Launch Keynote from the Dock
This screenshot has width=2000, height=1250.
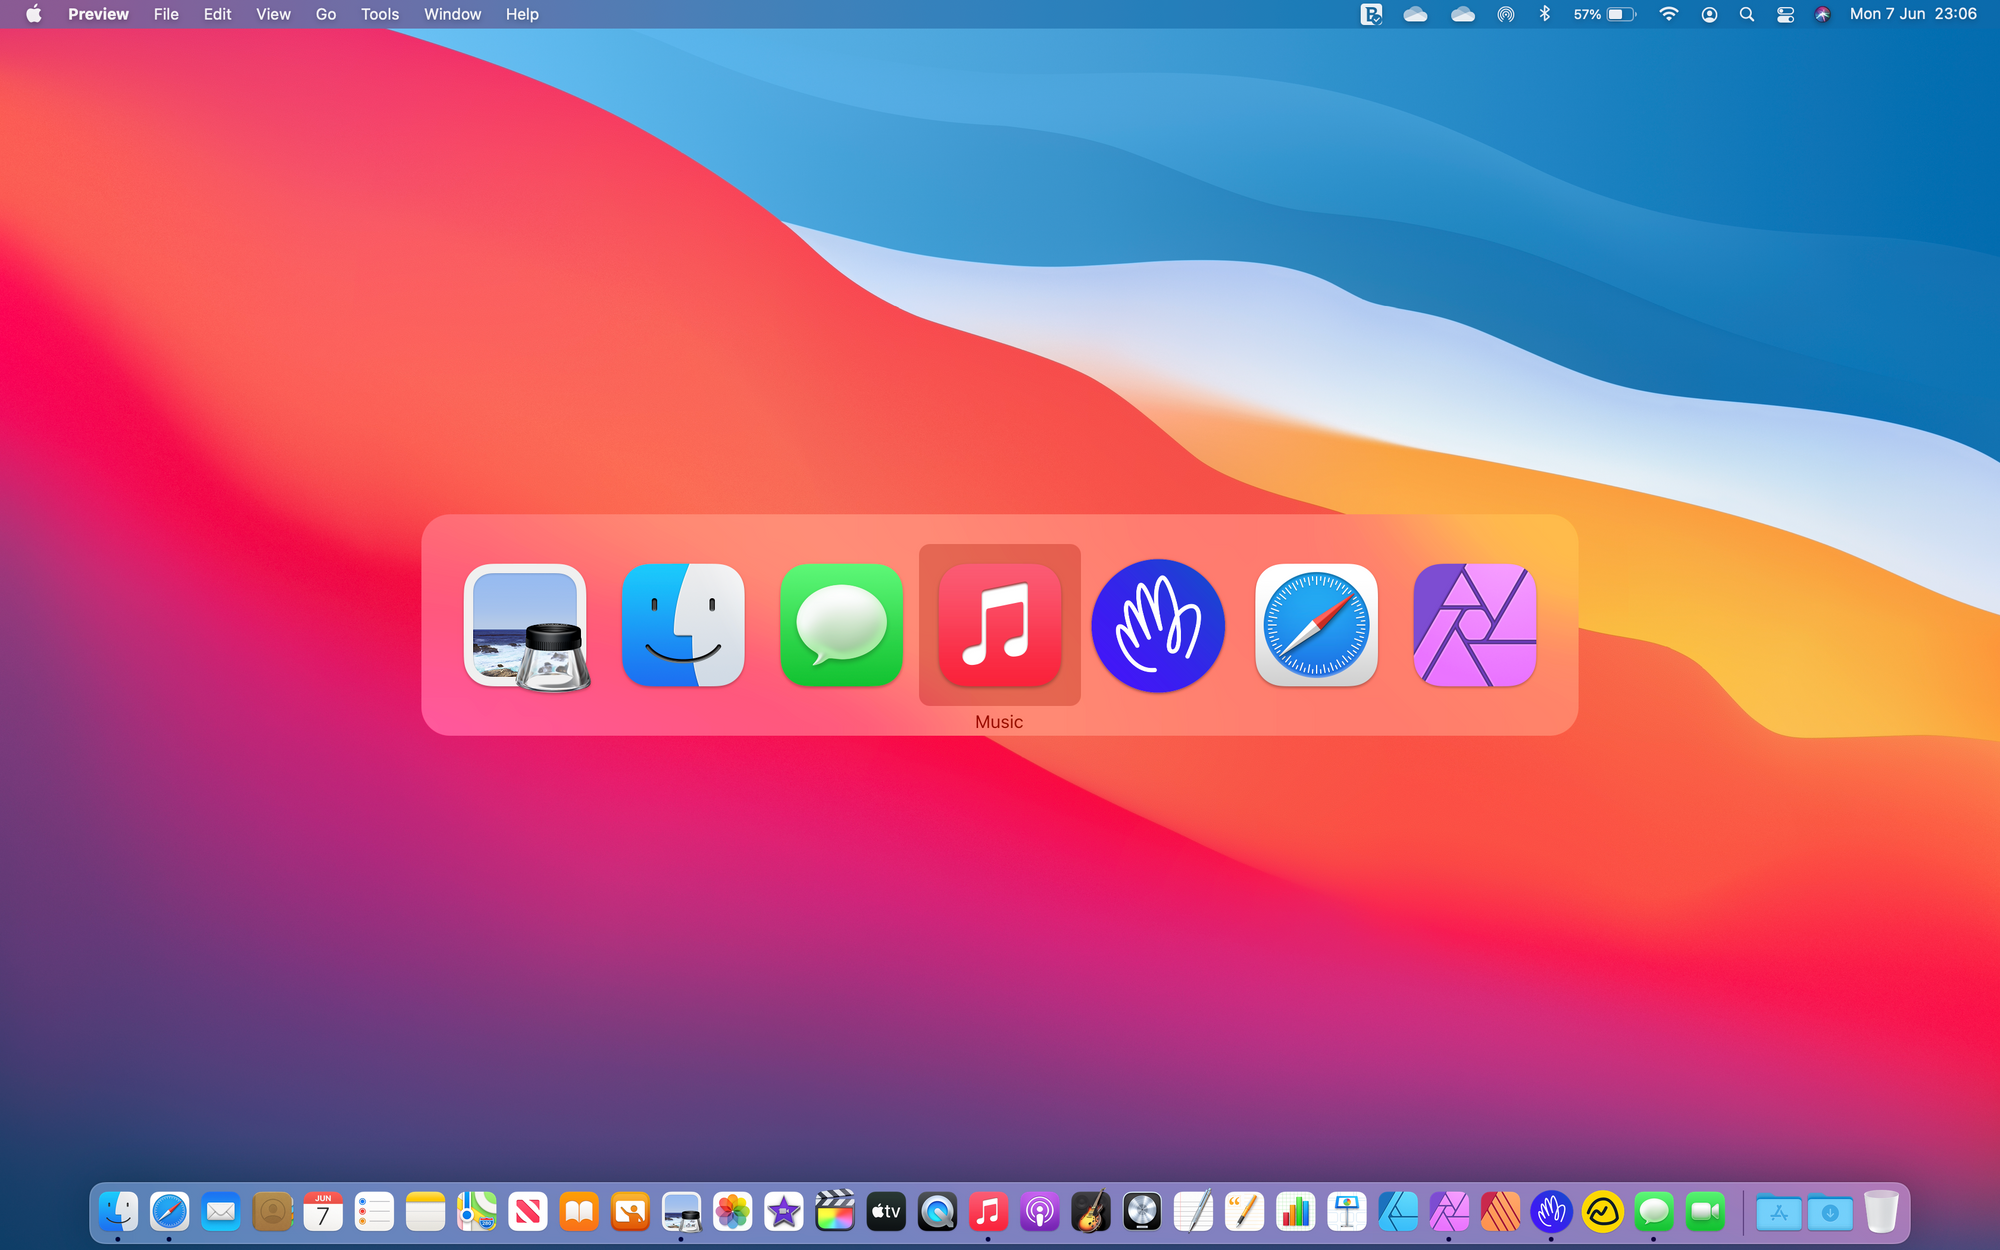[1346, 1212]
